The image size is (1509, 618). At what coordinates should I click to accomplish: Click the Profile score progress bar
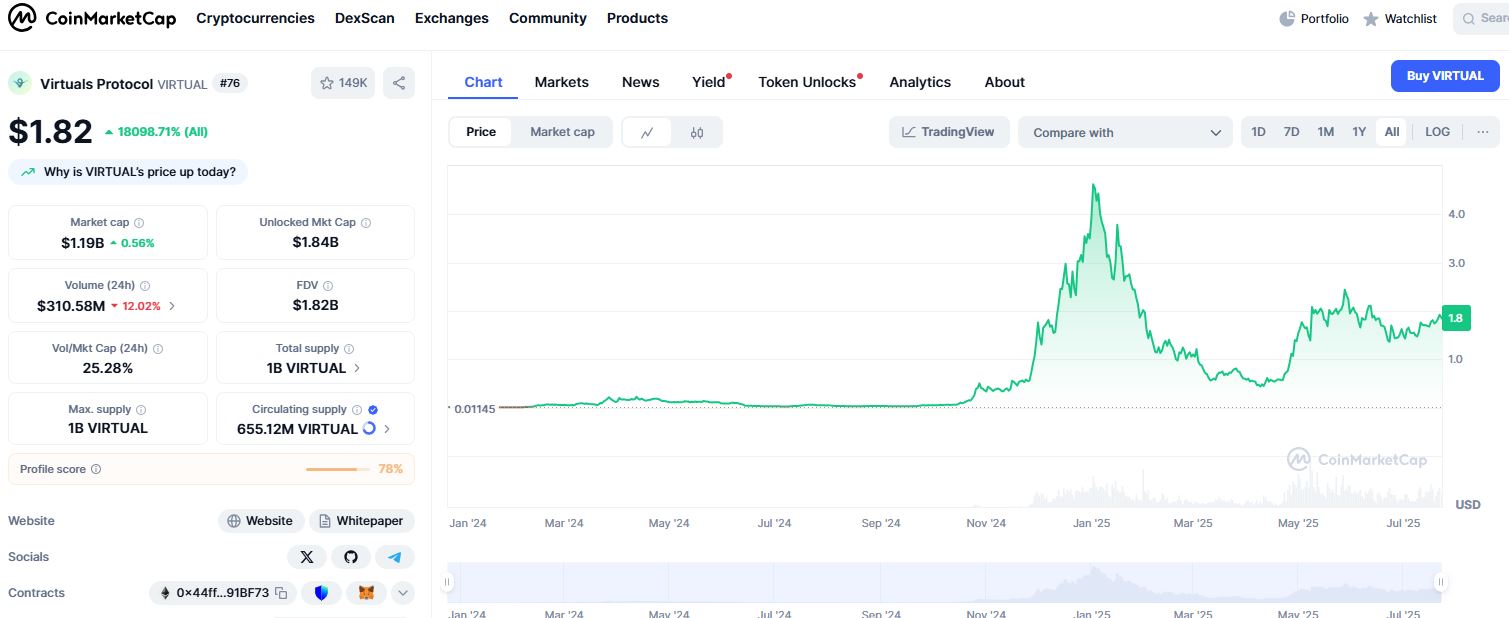[x=338, y=469]
